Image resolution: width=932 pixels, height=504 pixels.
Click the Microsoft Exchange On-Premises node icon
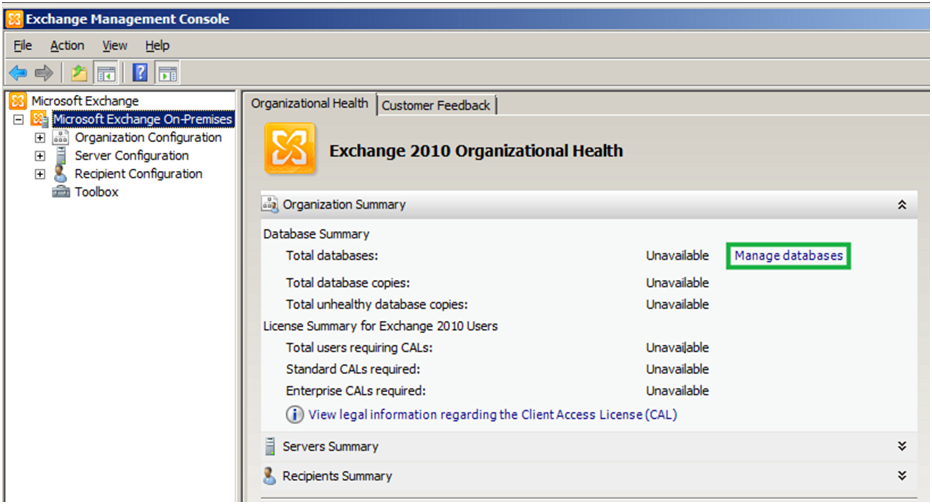point(40,119)
